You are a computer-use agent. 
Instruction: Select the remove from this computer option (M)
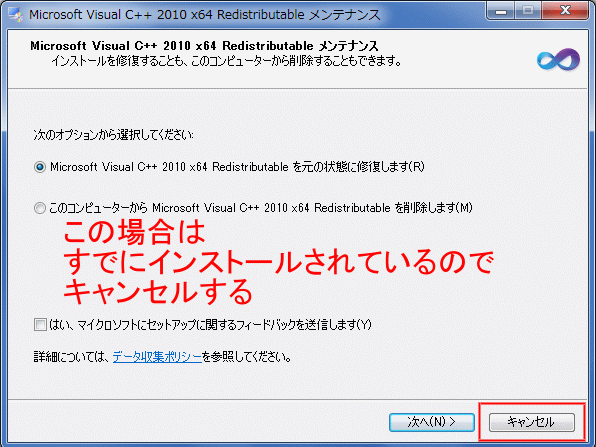pos(40,208)
